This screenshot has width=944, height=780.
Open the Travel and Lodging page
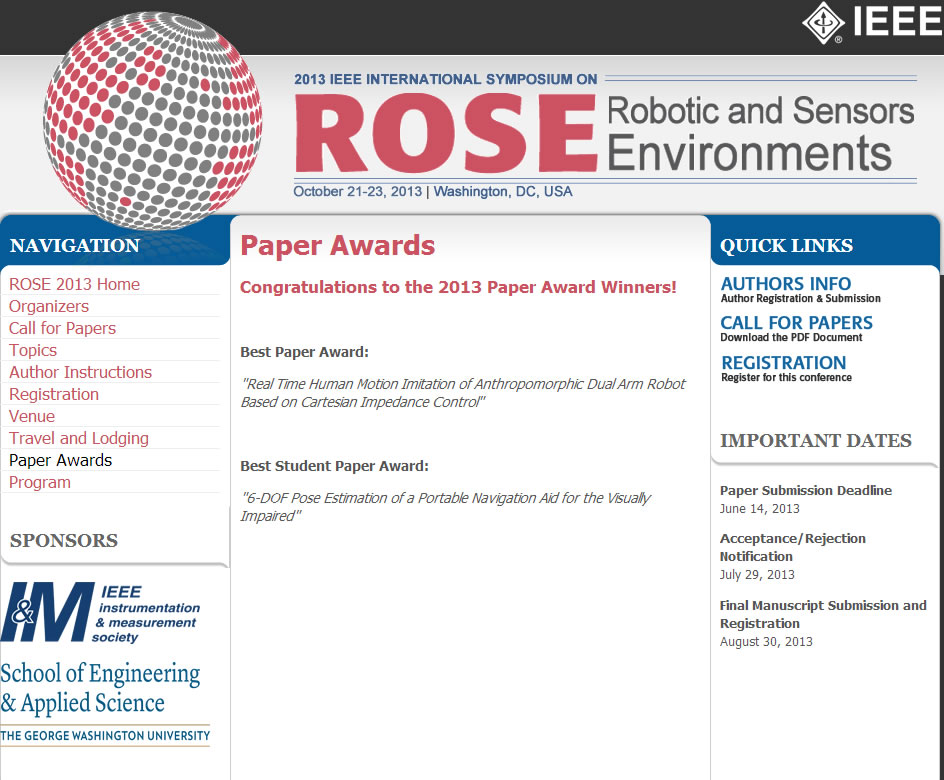pos(79,438)
